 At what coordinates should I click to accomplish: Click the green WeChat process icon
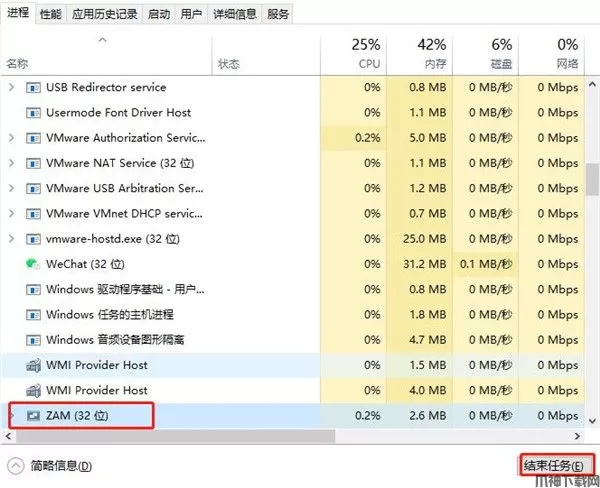point(33,264)
